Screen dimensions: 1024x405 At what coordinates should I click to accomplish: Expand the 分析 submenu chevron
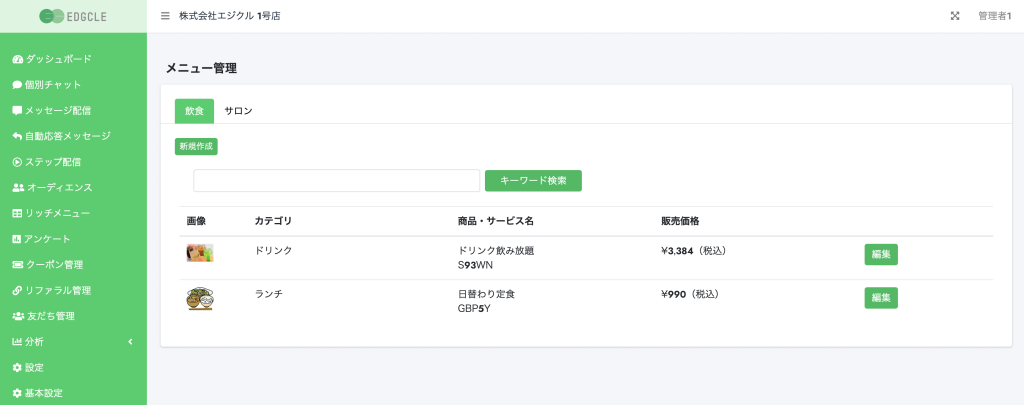tap(130, 342)
